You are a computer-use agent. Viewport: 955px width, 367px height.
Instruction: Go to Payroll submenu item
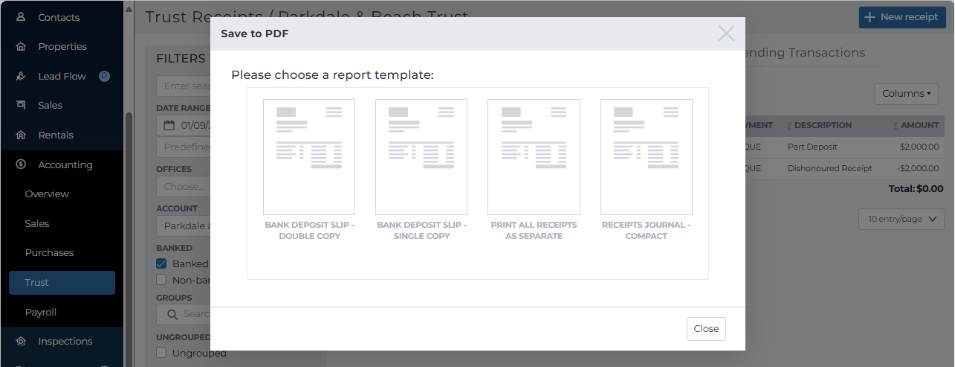point(41,312)
